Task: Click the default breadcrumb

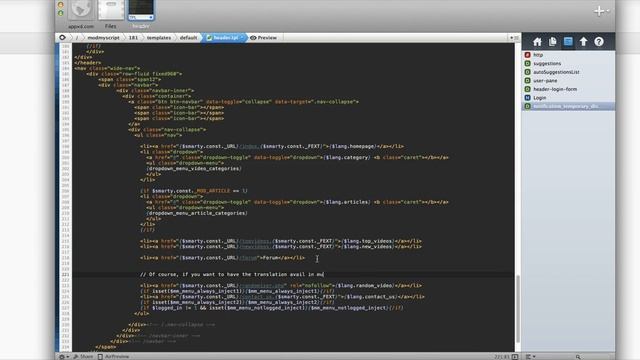Action: (188, 38)
